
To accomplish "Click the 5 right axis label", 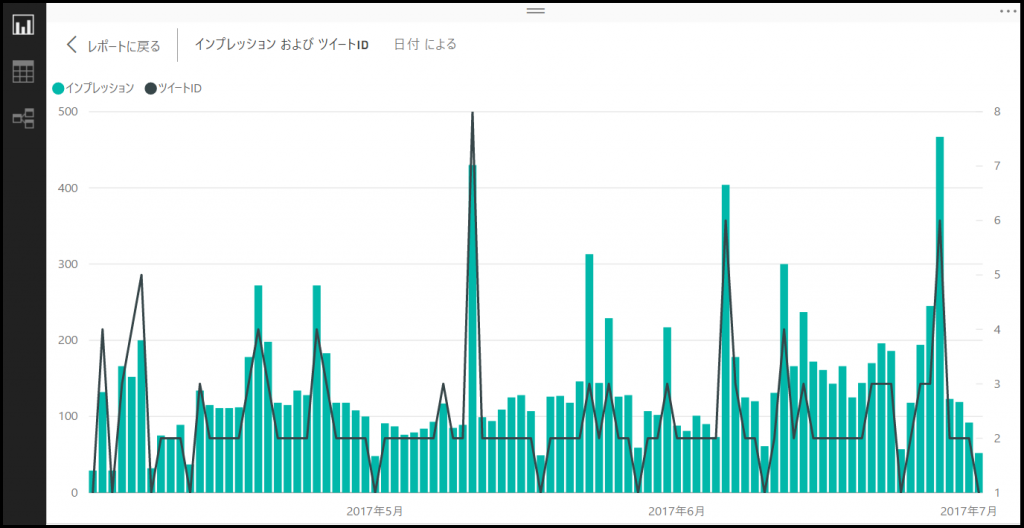I will click(997, 275).
